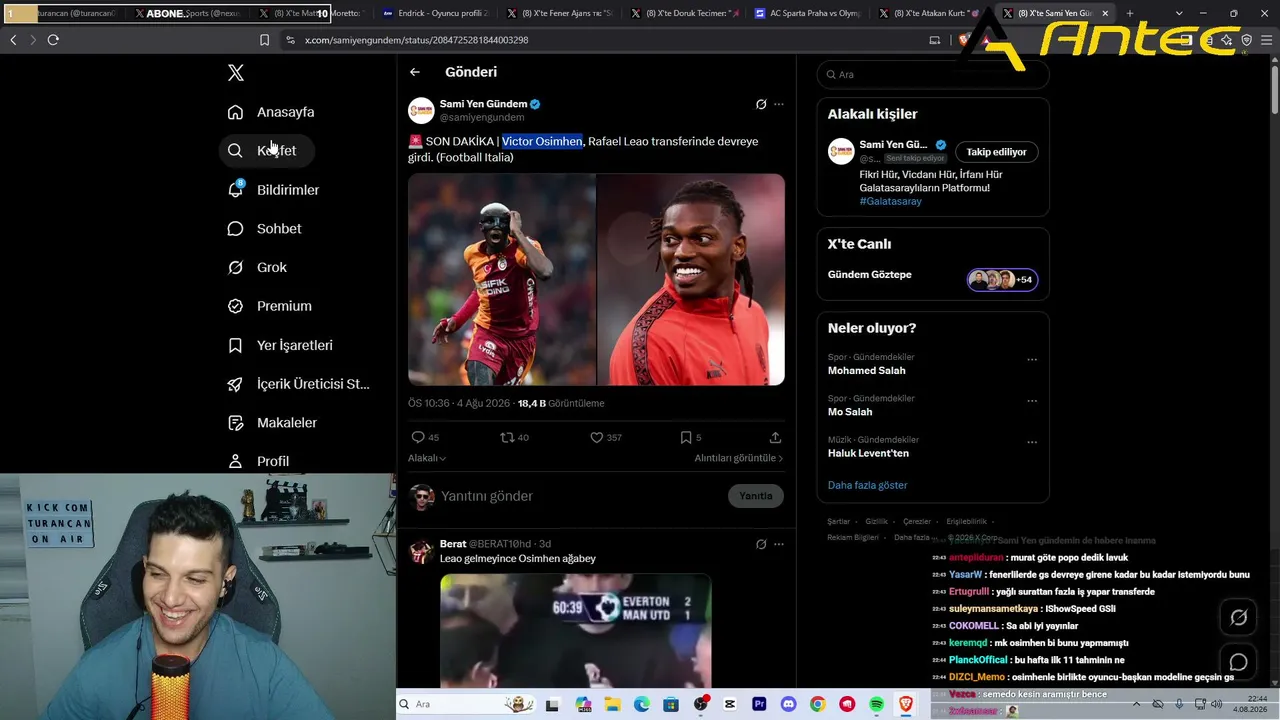Open more options for Mohamed Salah trend
This screenshot has height=720, width=1280.
coord(1032,360)
